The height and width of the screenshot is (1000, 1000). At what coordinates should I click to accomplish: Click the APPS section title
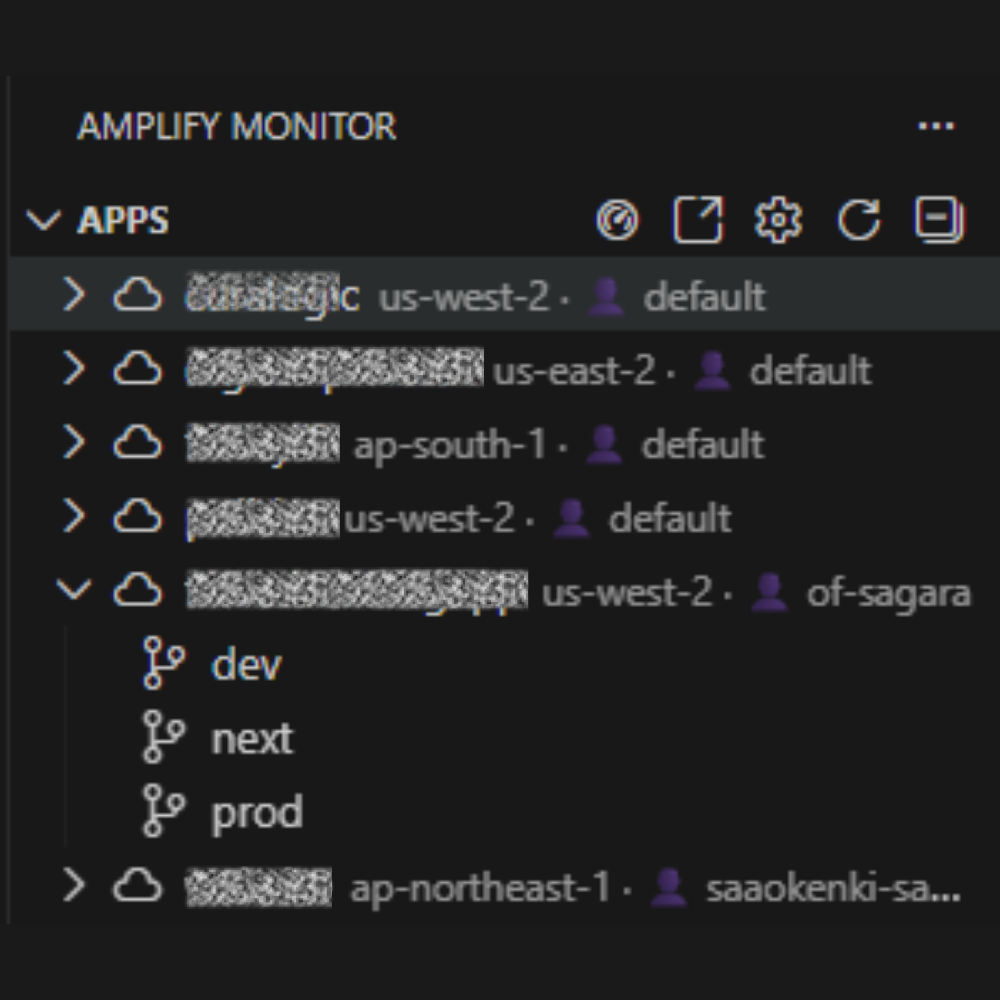(122, 222)
